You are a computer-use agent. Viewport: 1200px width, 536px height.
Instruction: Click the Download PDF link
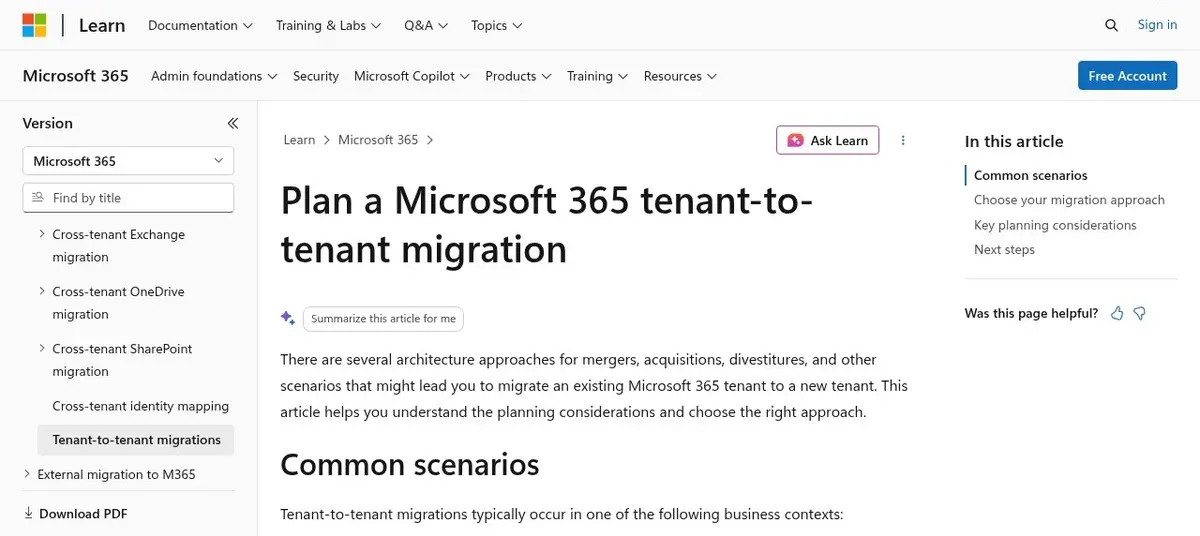[x=83, y=513]
